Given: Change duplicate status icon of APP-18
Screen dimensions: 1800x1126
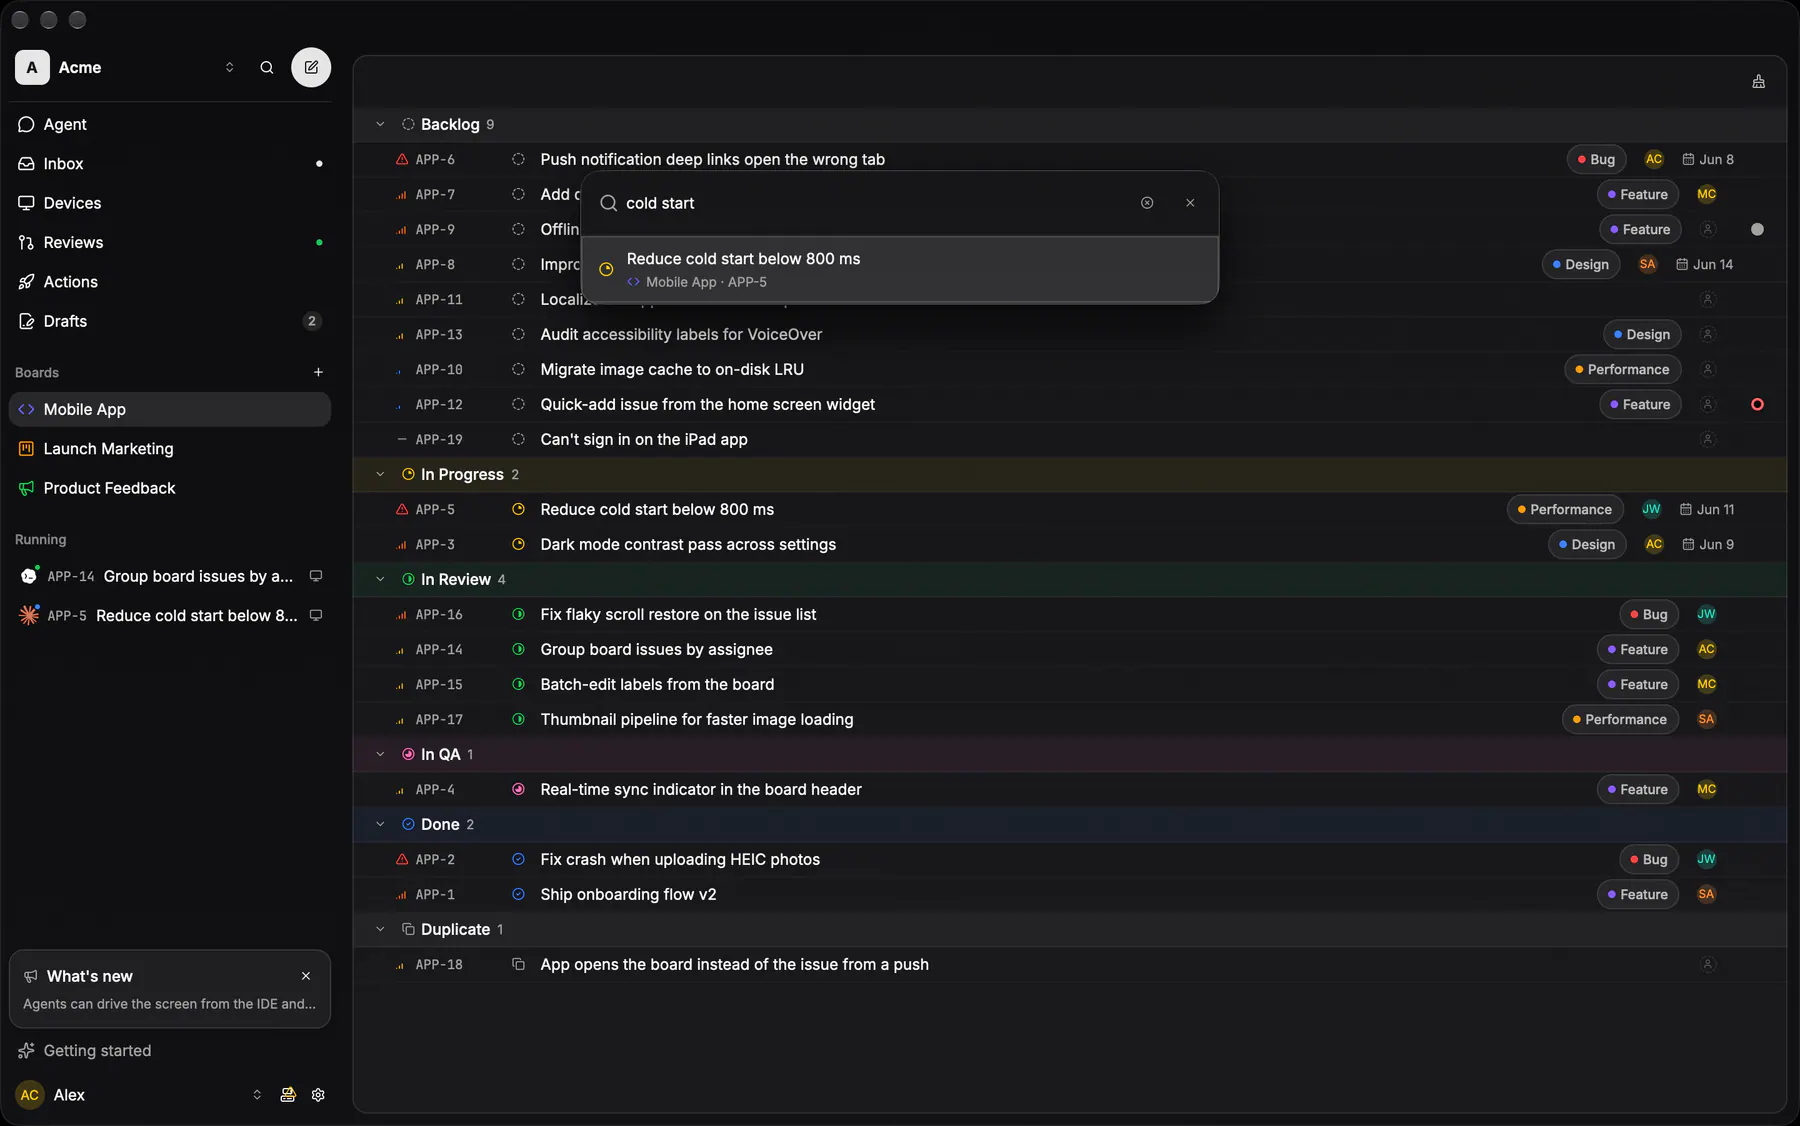Looking at the screenshot, I should [x=518, y=964].
